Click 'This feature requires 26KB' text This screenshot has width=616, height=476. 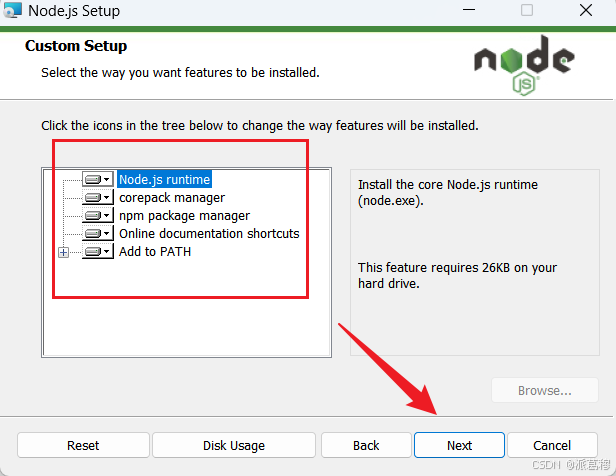click(x=457, y=275)
